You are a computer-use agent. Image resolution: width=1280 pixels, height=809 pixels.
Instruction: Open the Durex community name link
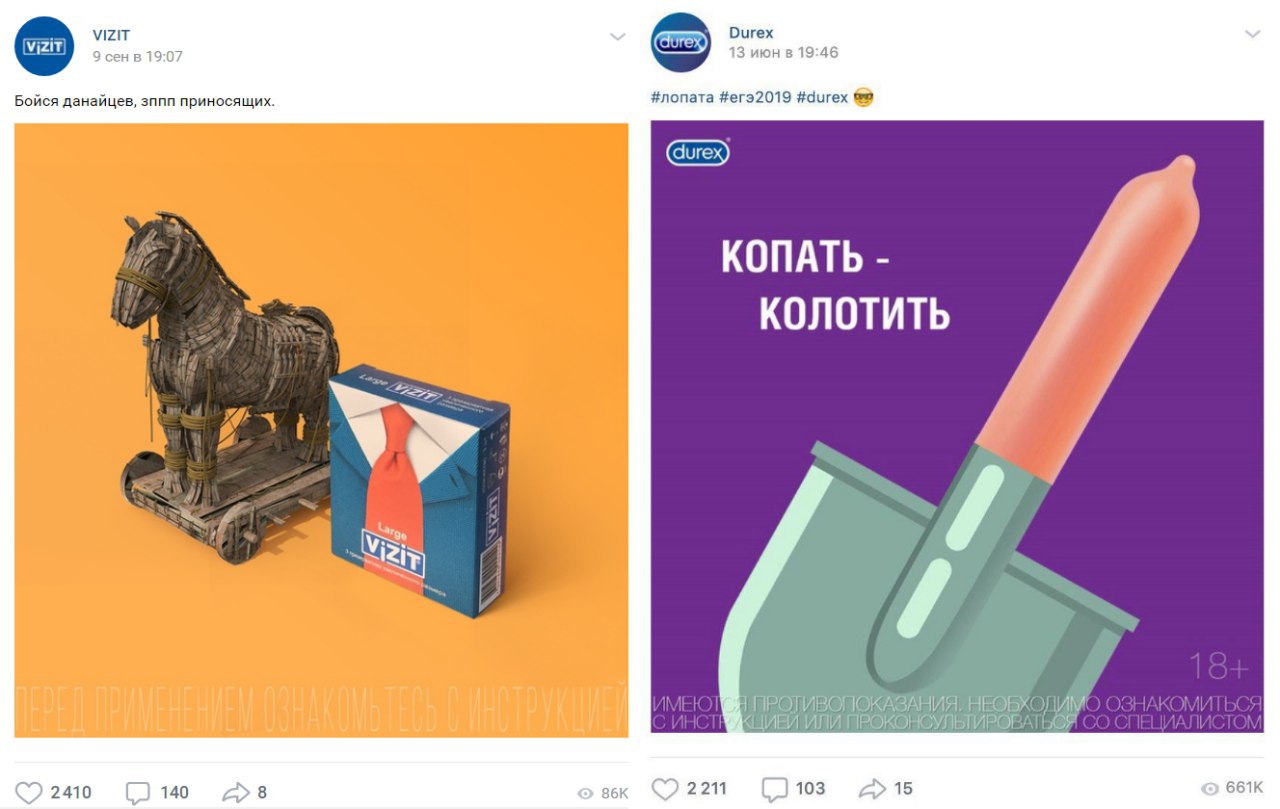pos(751,32)
